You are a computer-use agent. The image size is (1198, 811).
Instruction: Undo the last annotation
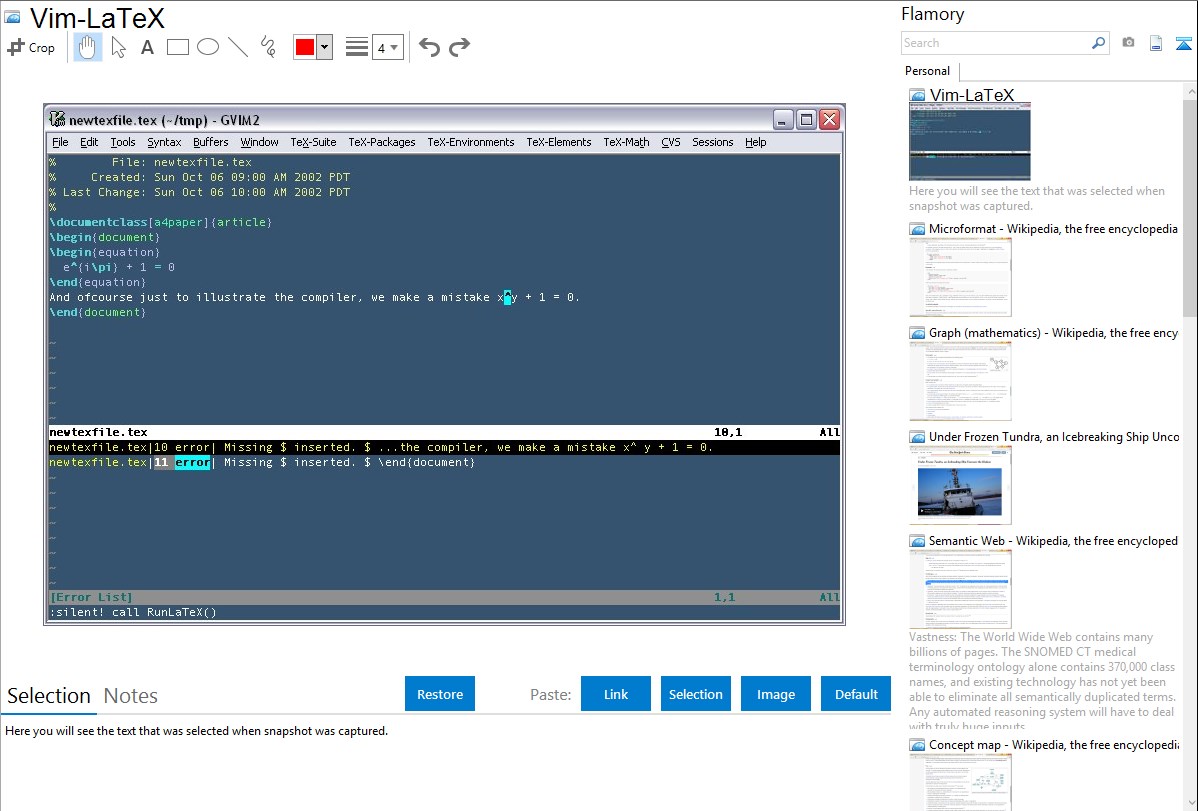429,47
